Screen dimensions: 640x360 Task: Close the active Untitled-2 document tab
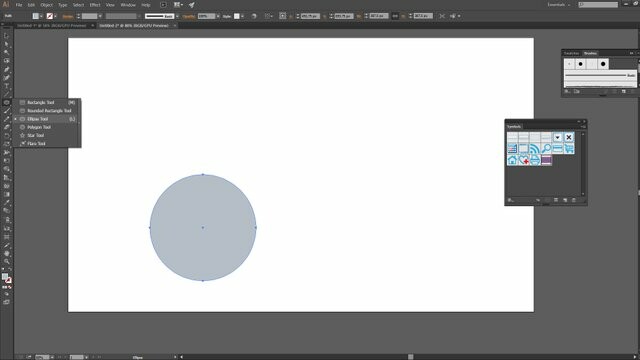[175, 25]
